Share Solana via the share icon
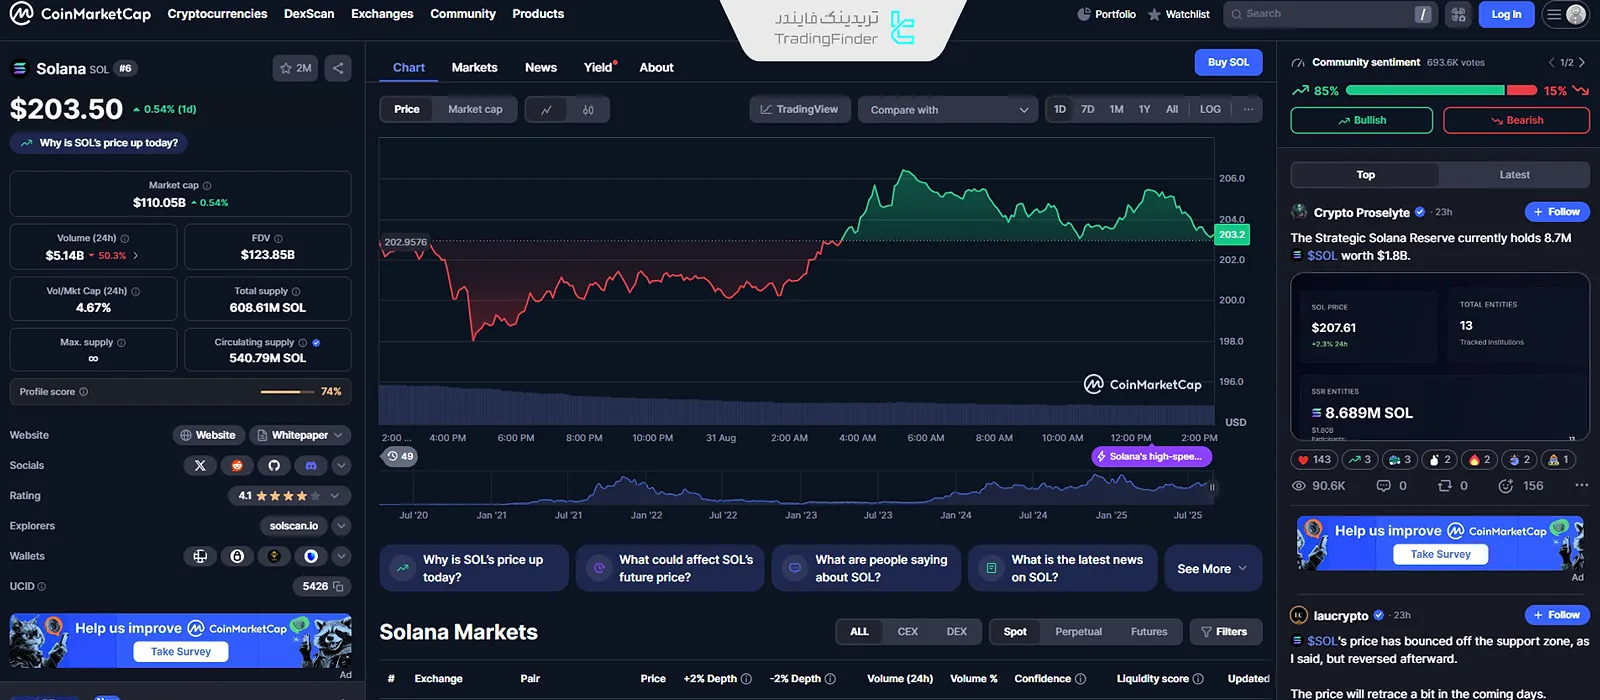The height and width of the screenshot is (700, 1600). pyautogui.click(x=338, y=68)
